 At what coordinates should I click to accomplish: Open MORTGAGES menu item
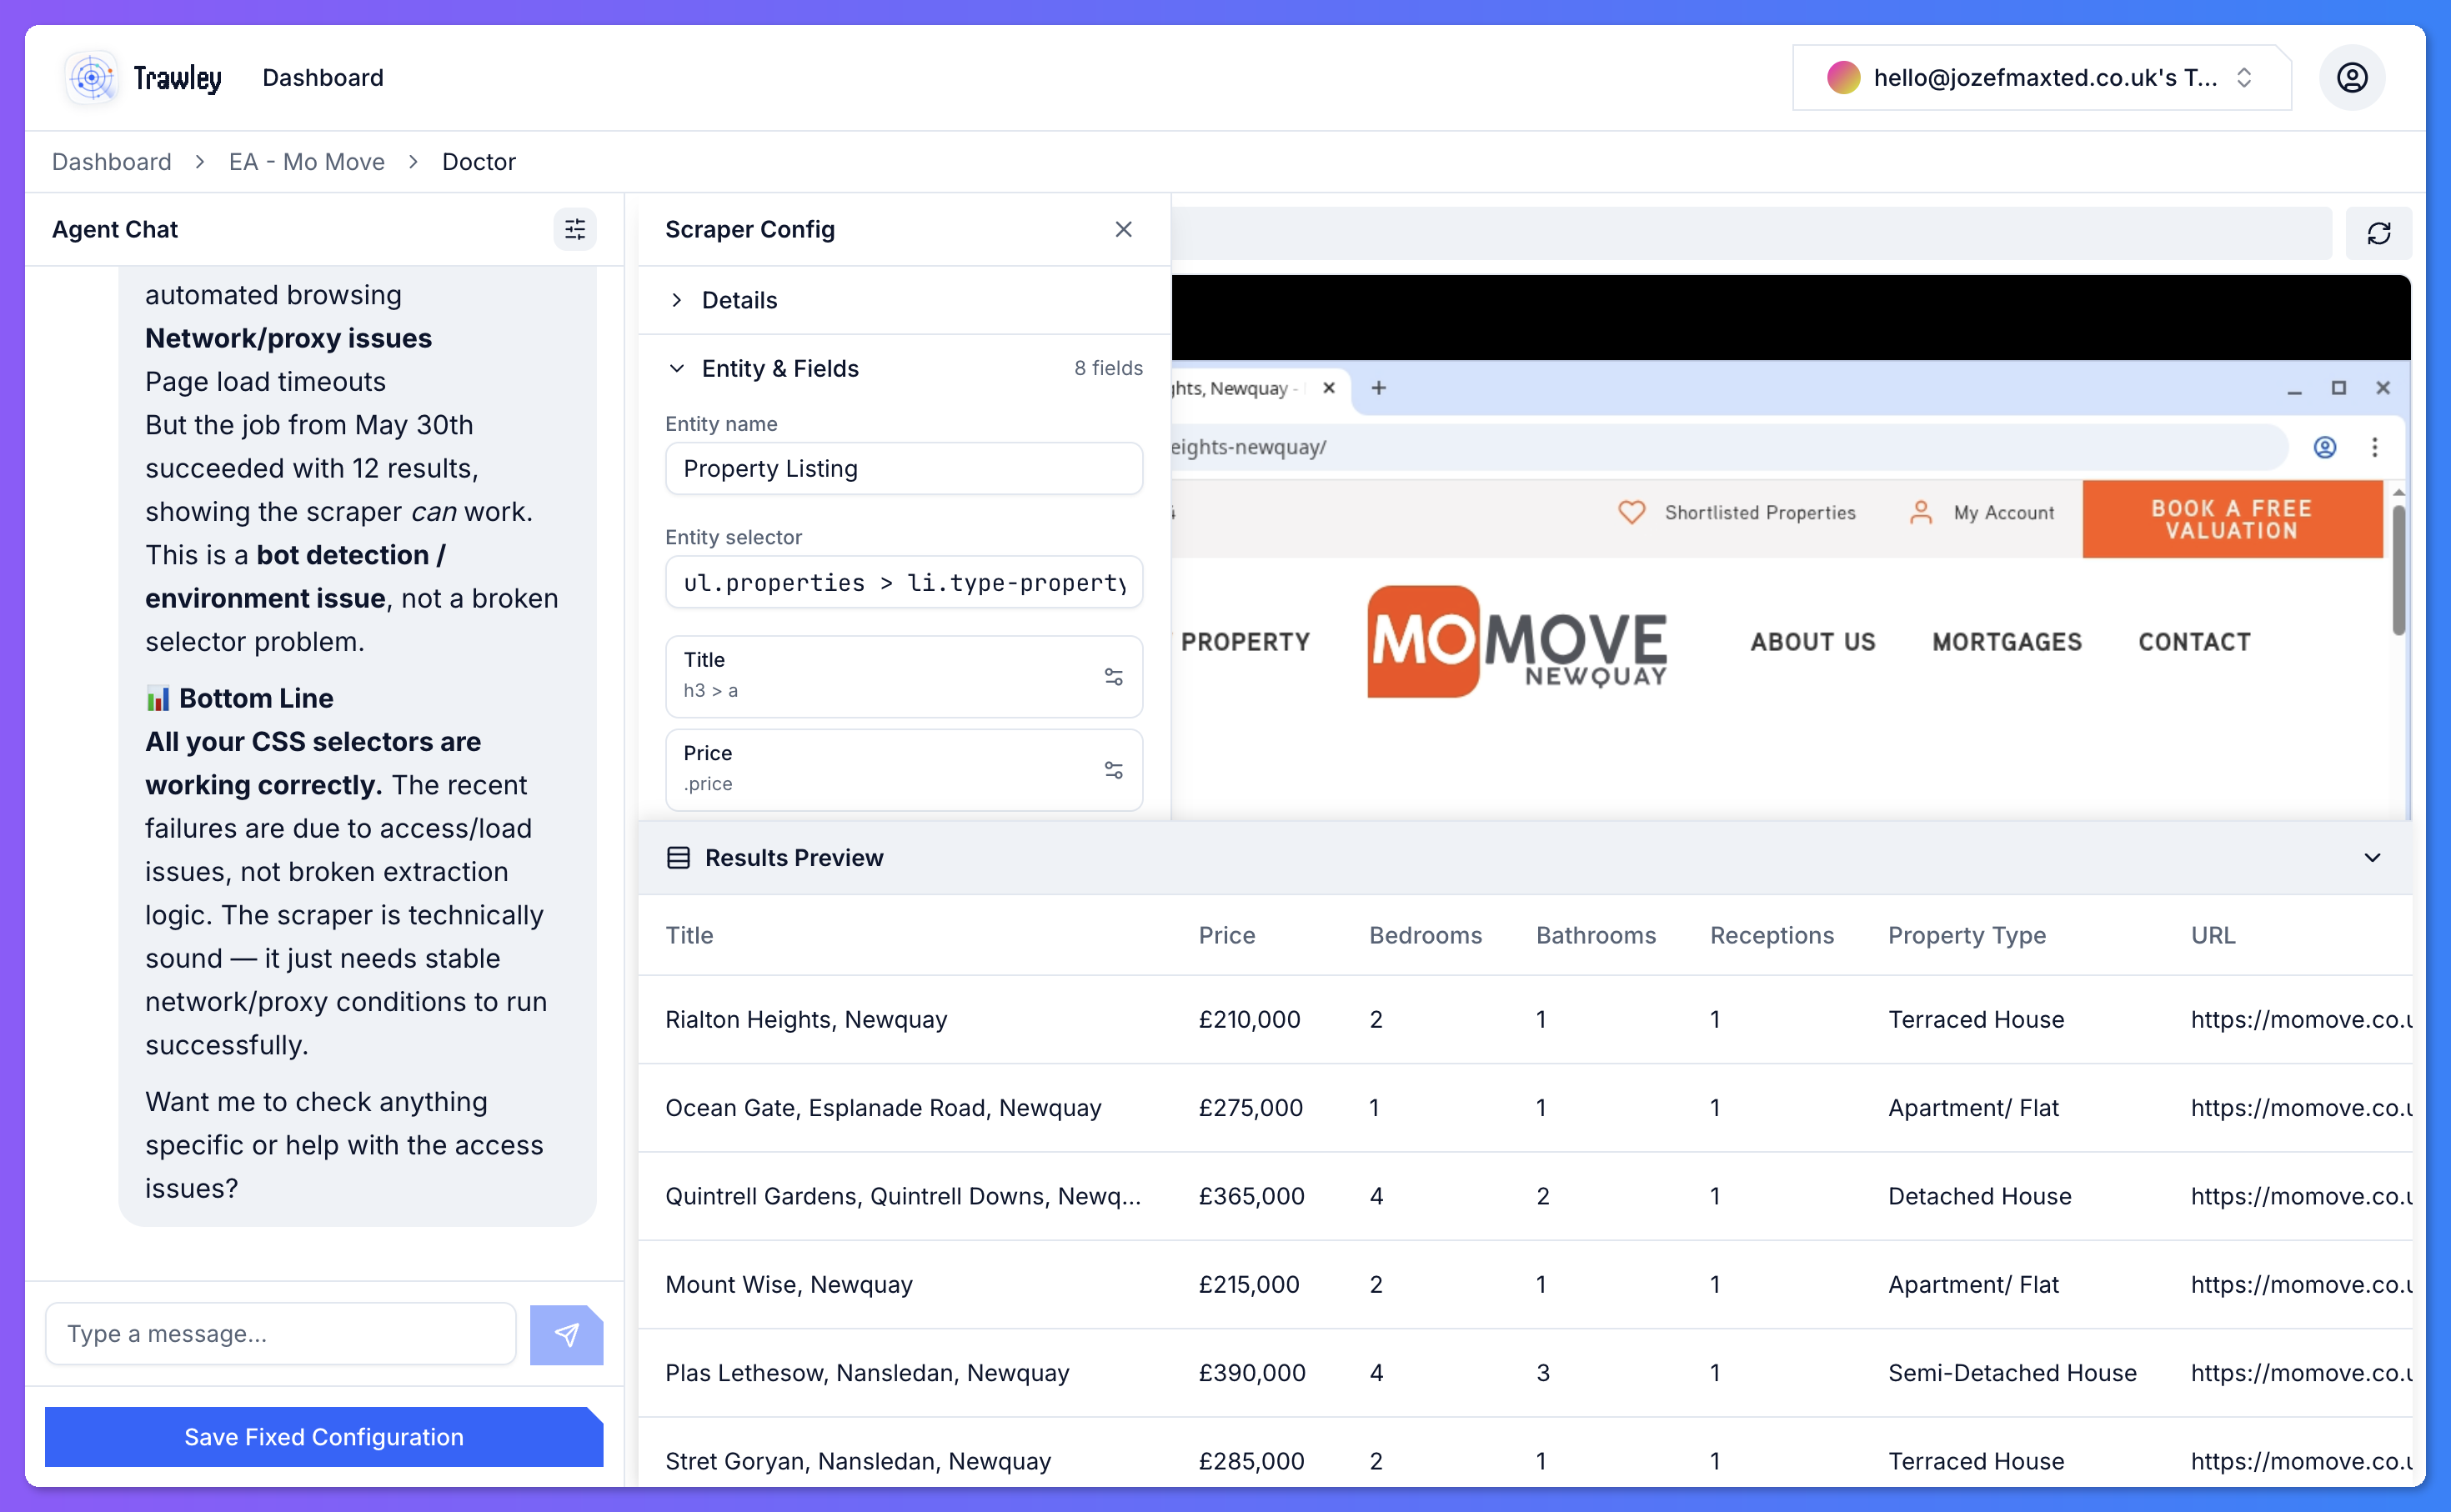[x=2006, y=642]
